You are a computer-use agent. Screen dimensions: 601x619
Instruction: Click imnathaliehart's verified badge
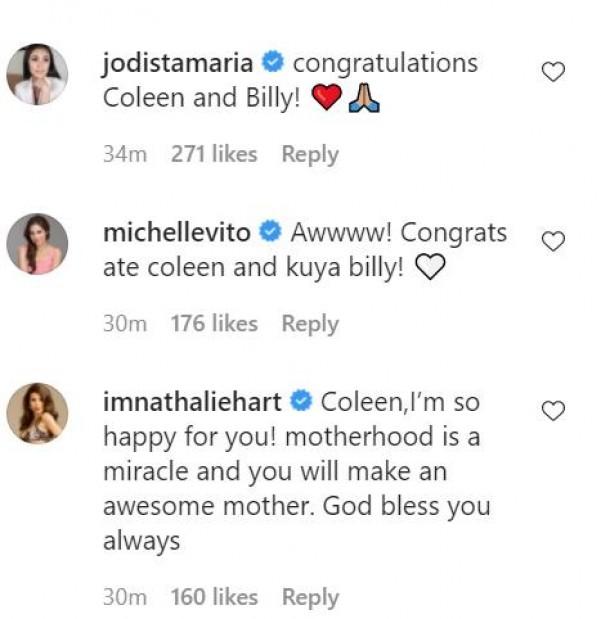(x=300, y=402)
